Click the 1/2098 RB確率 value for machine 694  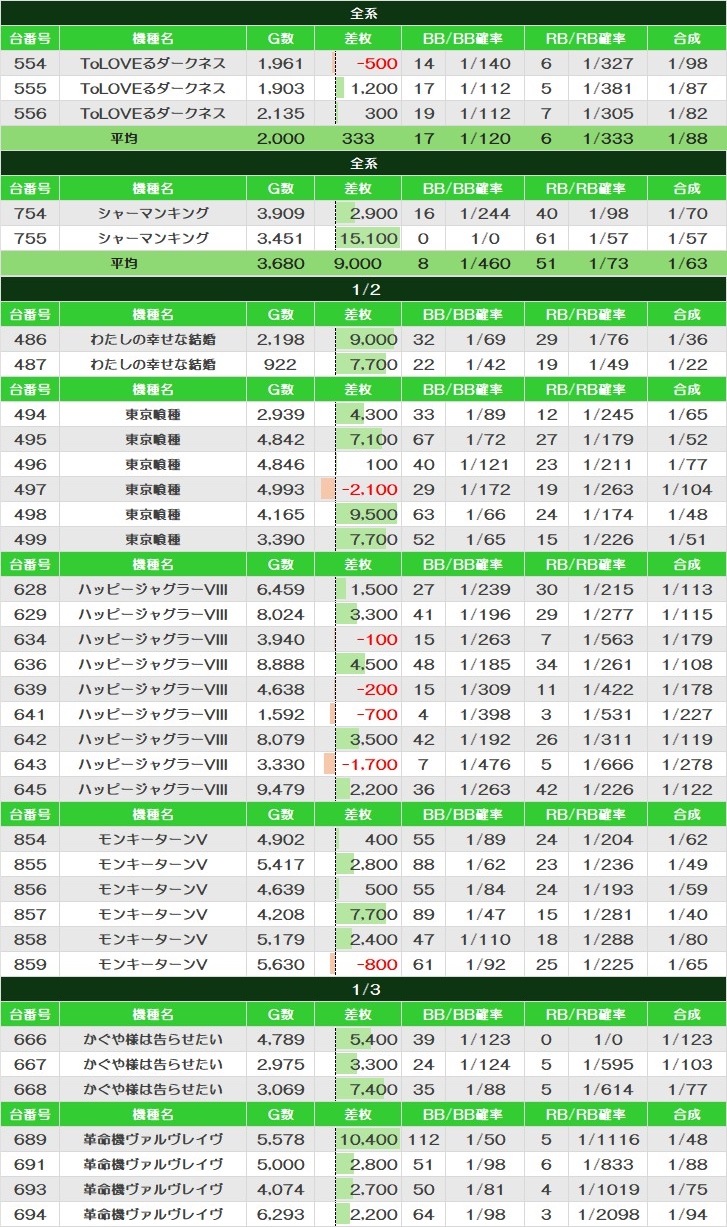(x=608, y=1214)
